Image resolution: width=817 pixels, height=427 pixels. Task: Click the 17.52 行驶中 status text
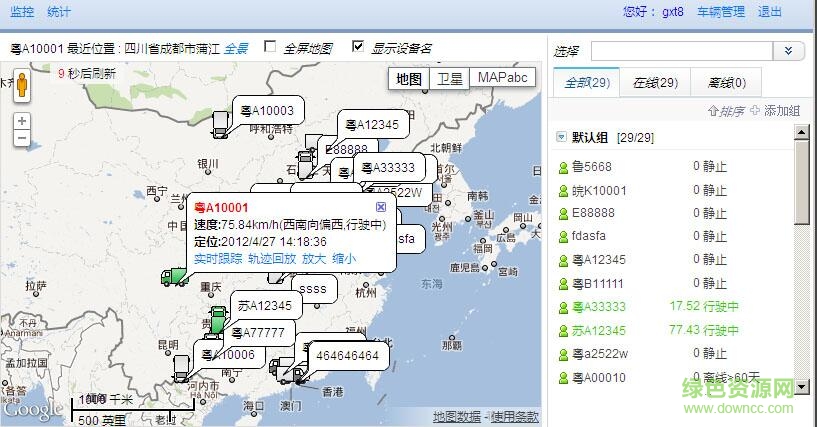[704, 306]
